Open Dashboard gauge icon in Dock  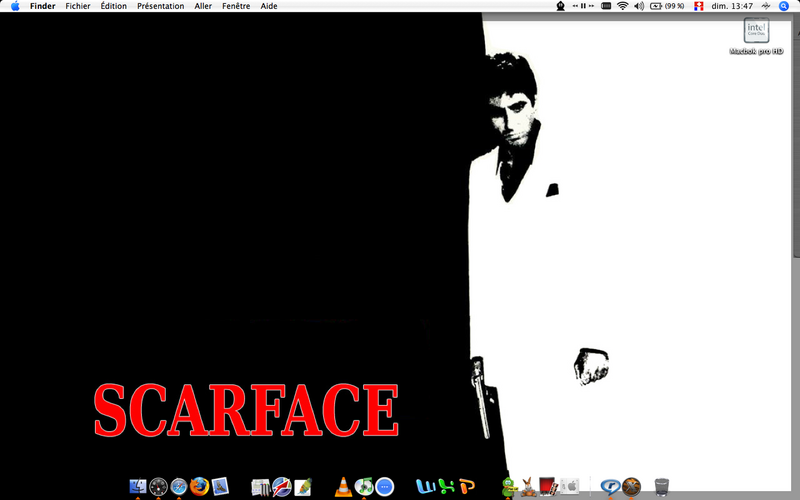click(159, 487)
